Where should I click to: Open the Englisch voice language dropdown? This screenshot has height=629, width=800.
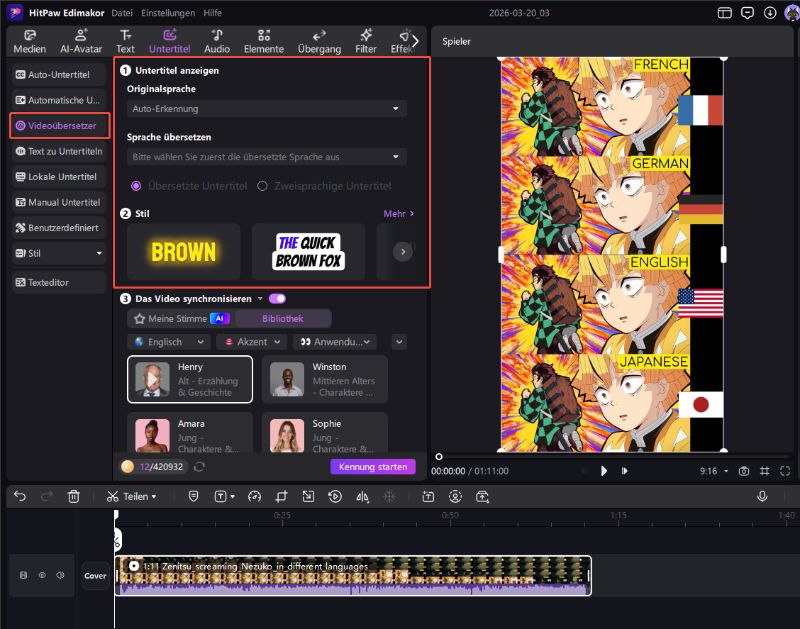(x=167, y=342)
